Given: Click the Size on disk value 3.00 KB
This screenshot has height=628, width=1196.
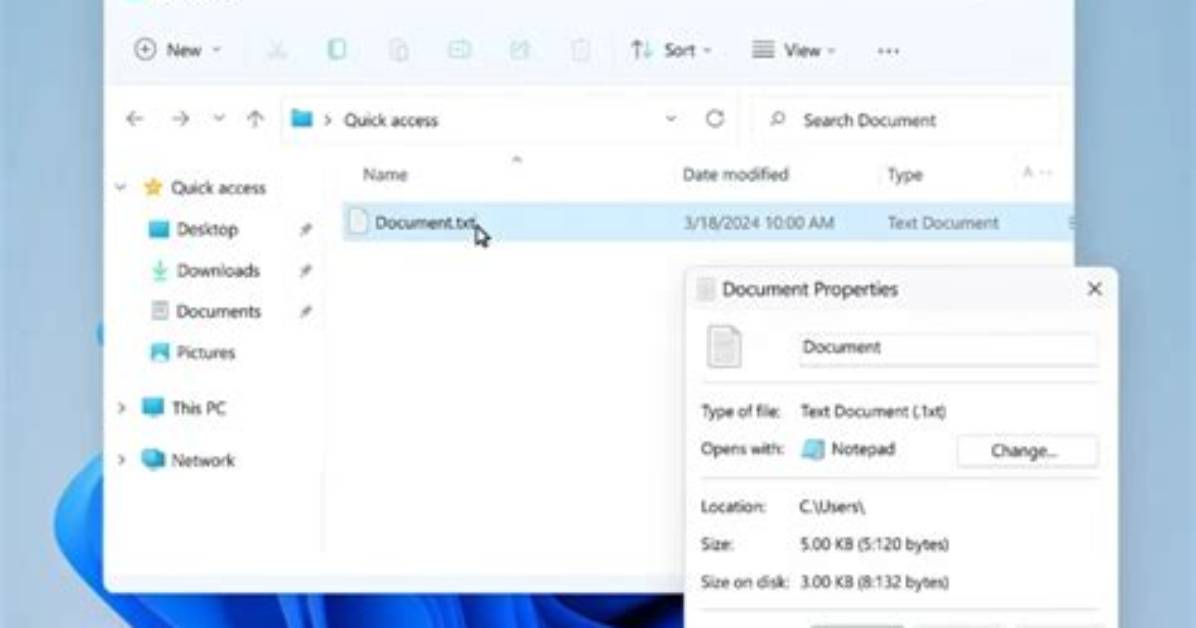Looking at the screenshot, I should [874, 582].
